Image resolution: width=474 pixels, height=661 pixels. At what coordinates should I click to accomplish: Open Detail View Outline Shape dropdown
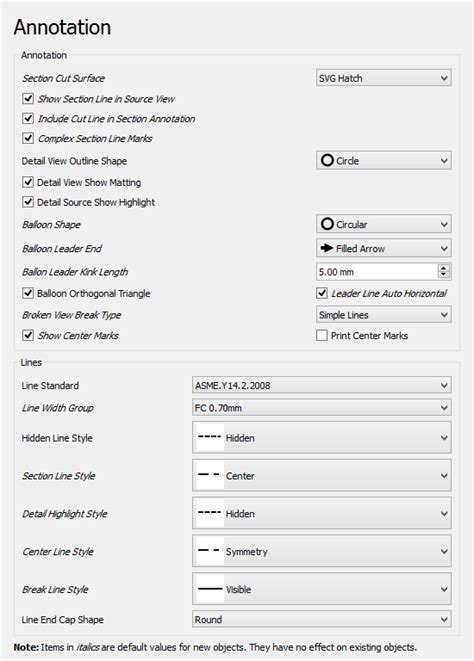click(383, 161)
